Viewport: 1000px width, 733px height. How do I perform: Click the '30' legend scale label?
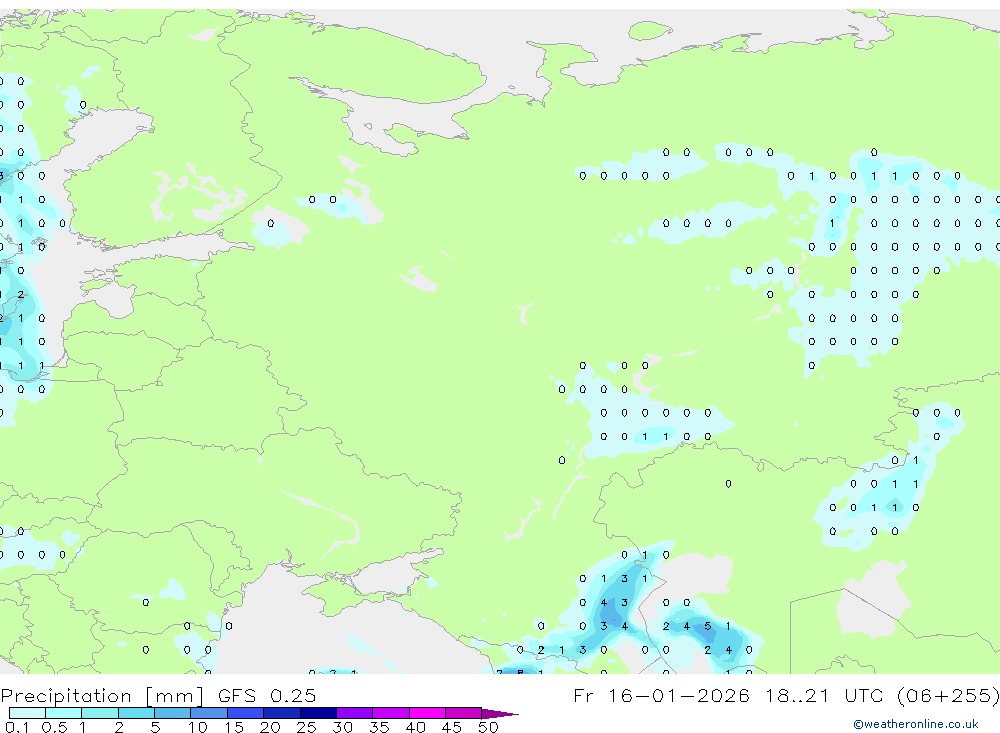pyautogui.click(x=342, y=727)
